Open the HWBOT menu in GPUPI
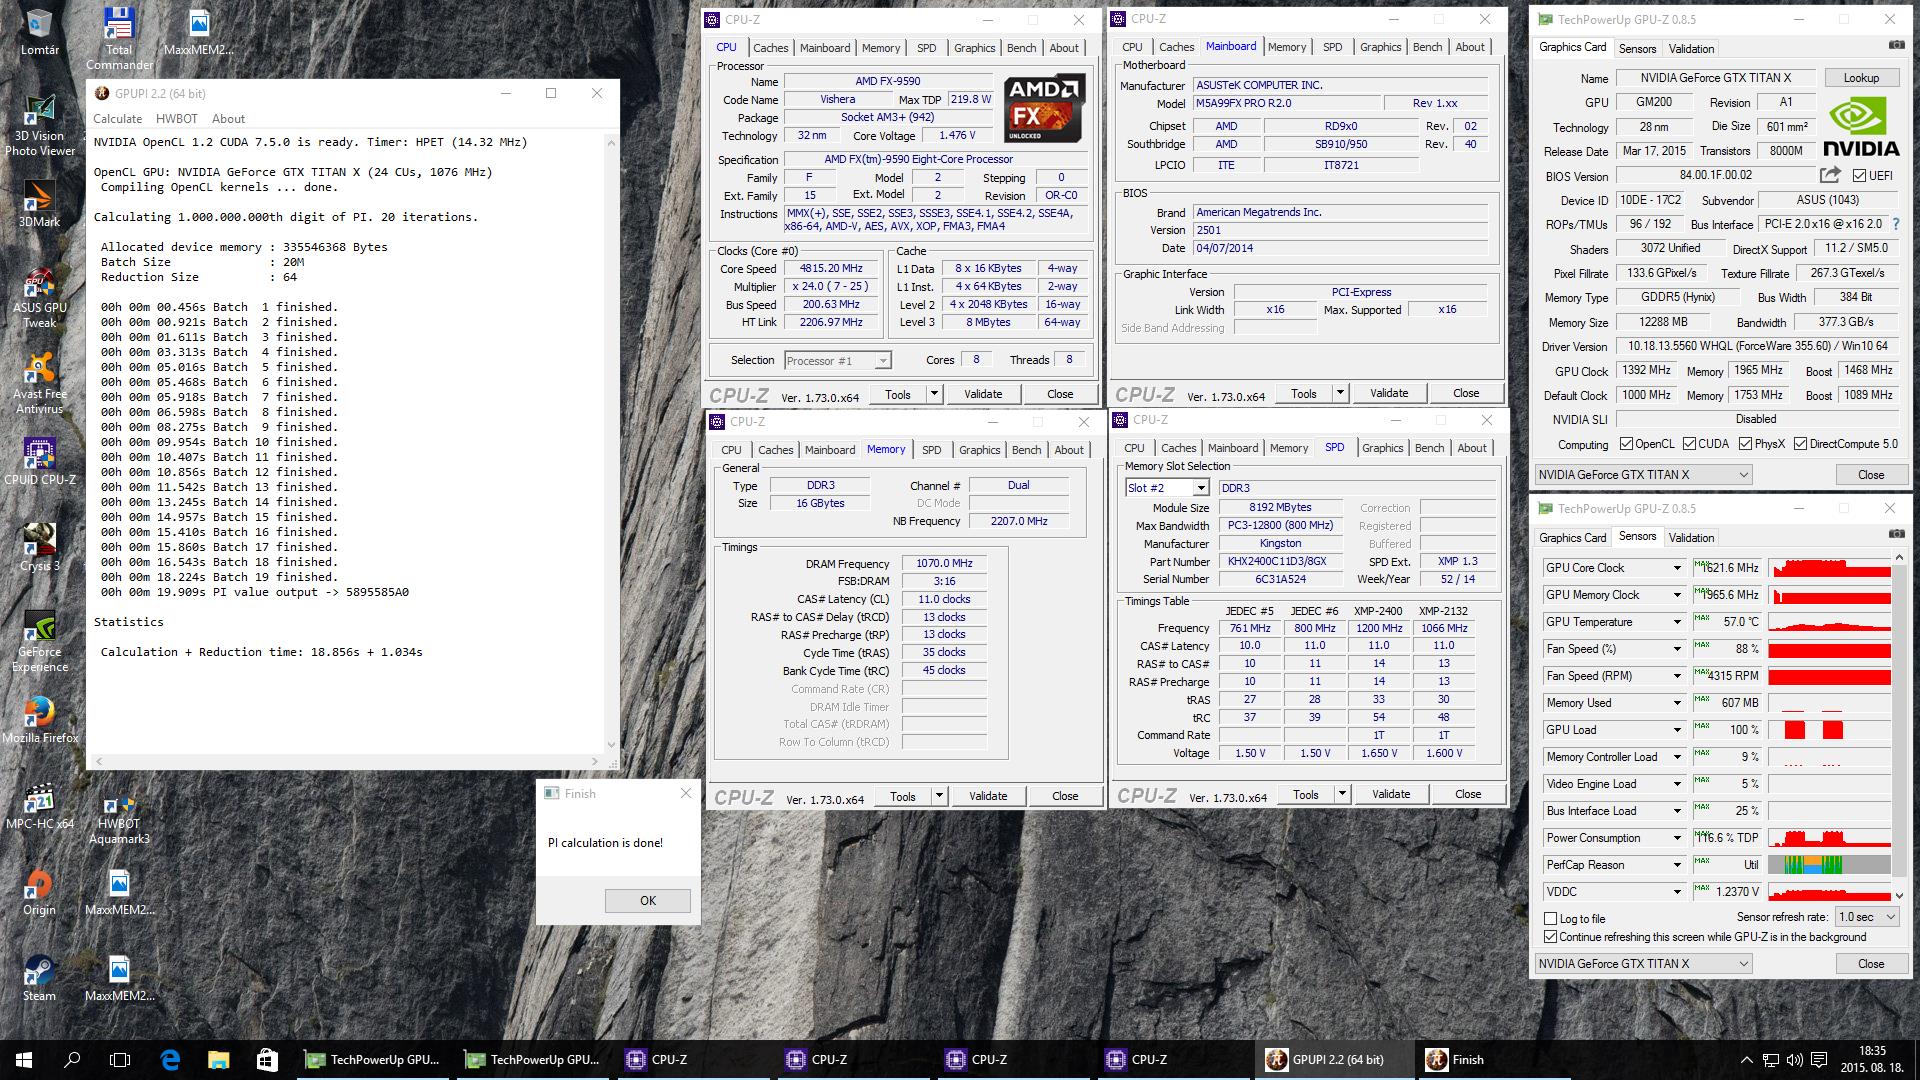This screenshot has width=1920, height=1080. coord(176,118)
